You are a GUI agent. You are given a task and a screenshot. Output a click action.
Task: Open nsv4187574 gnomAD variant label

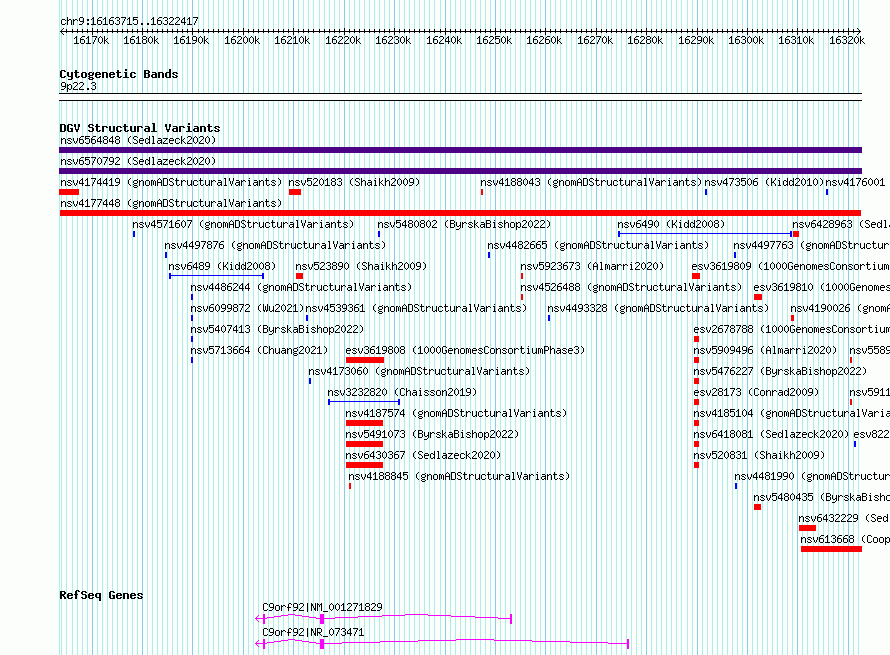[x=456, y=413]
